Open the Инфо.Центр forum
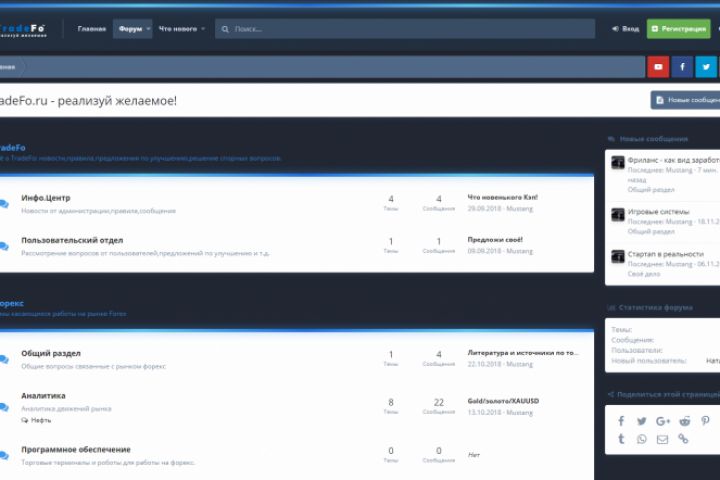This screenshot has width=720, height=480. [x=45, y=198]
